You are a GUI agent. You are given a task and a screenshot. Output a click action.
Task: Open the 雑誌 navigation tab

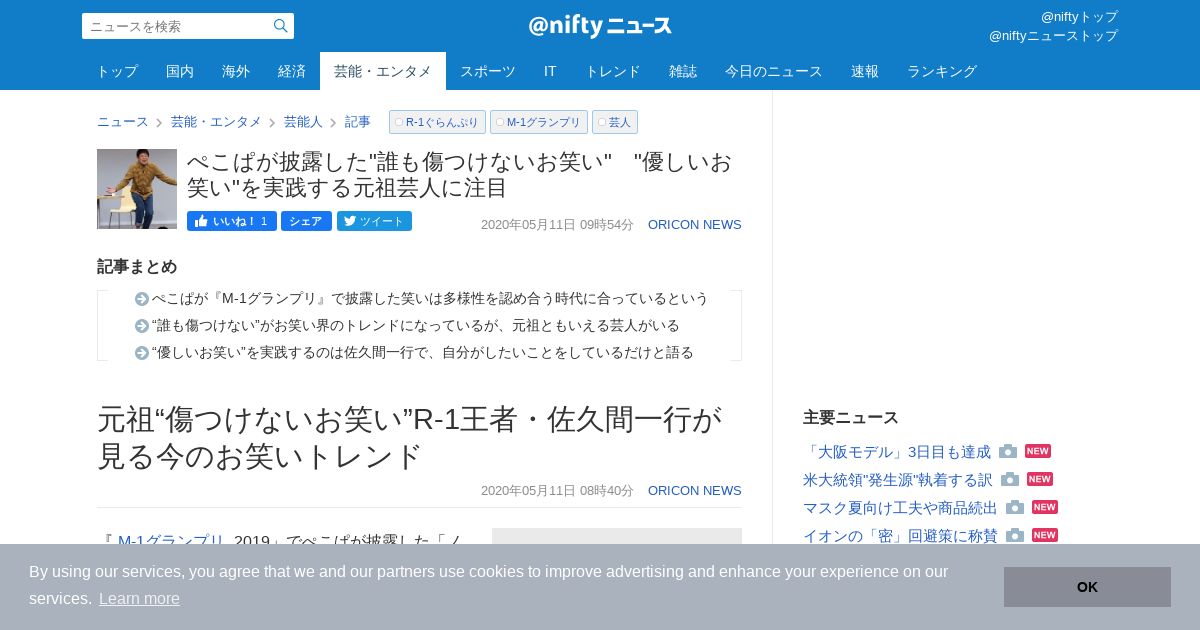(x=683, y=71)
